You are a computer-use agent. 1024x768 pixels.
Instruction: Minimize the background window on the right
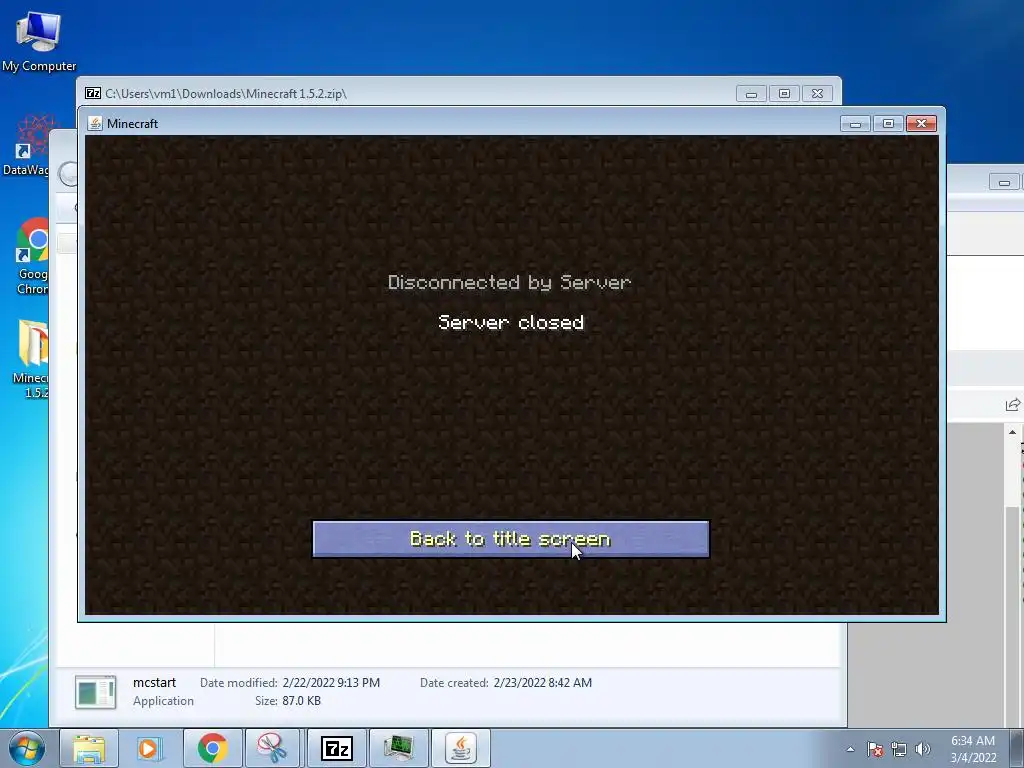coord(1004,182)
